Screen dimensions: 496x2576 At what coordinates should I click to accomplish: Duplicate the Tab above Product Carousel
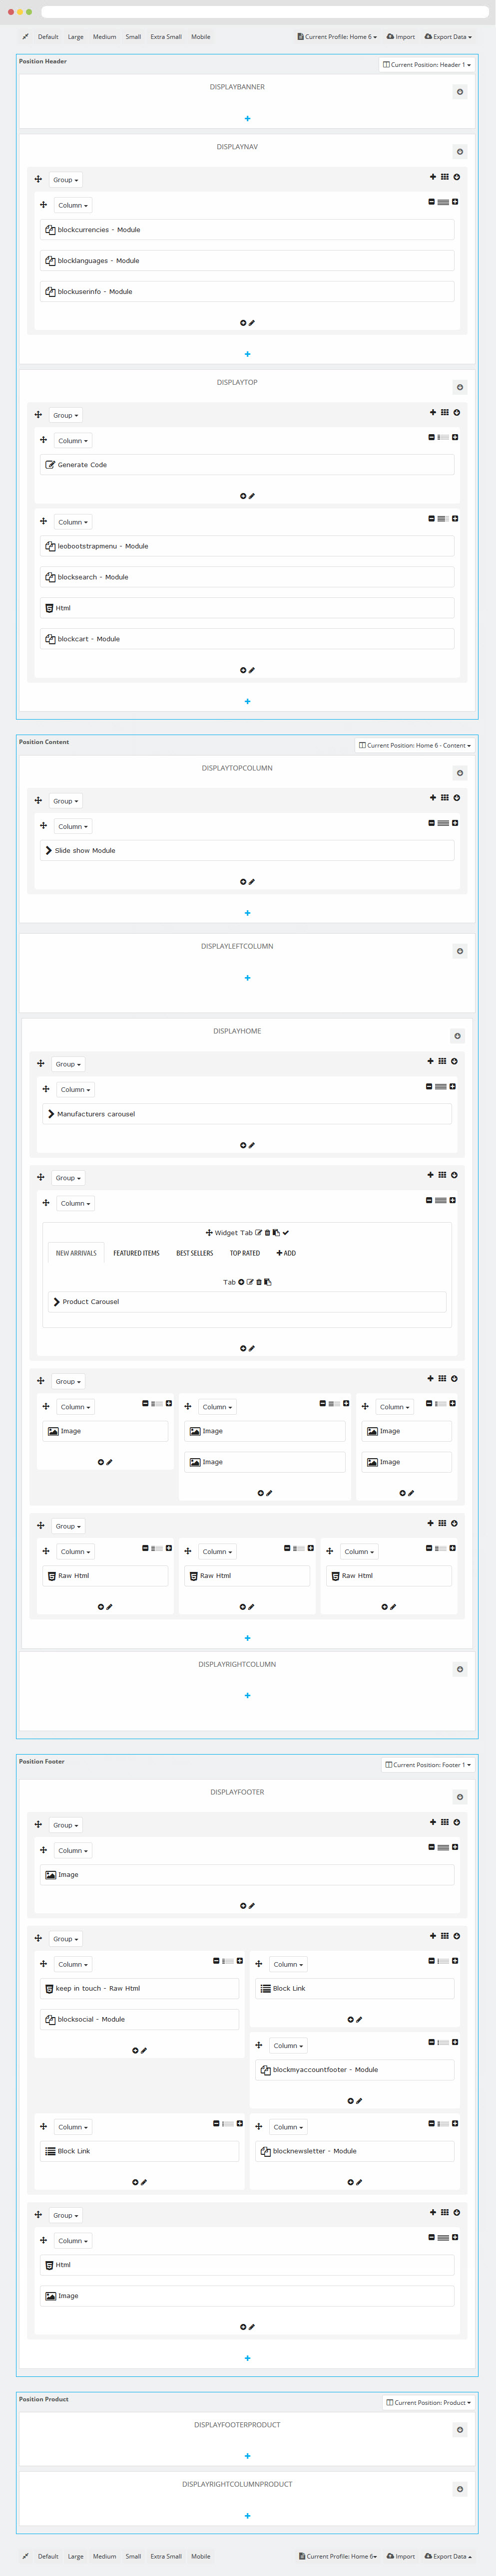coord(268,1281)
